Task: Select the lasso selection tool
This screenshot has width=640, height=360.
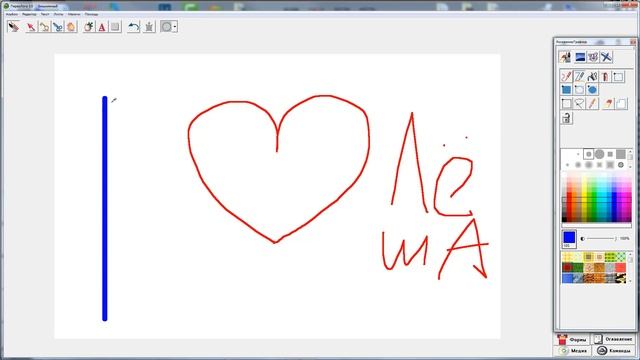Action: tap(579, 104)
